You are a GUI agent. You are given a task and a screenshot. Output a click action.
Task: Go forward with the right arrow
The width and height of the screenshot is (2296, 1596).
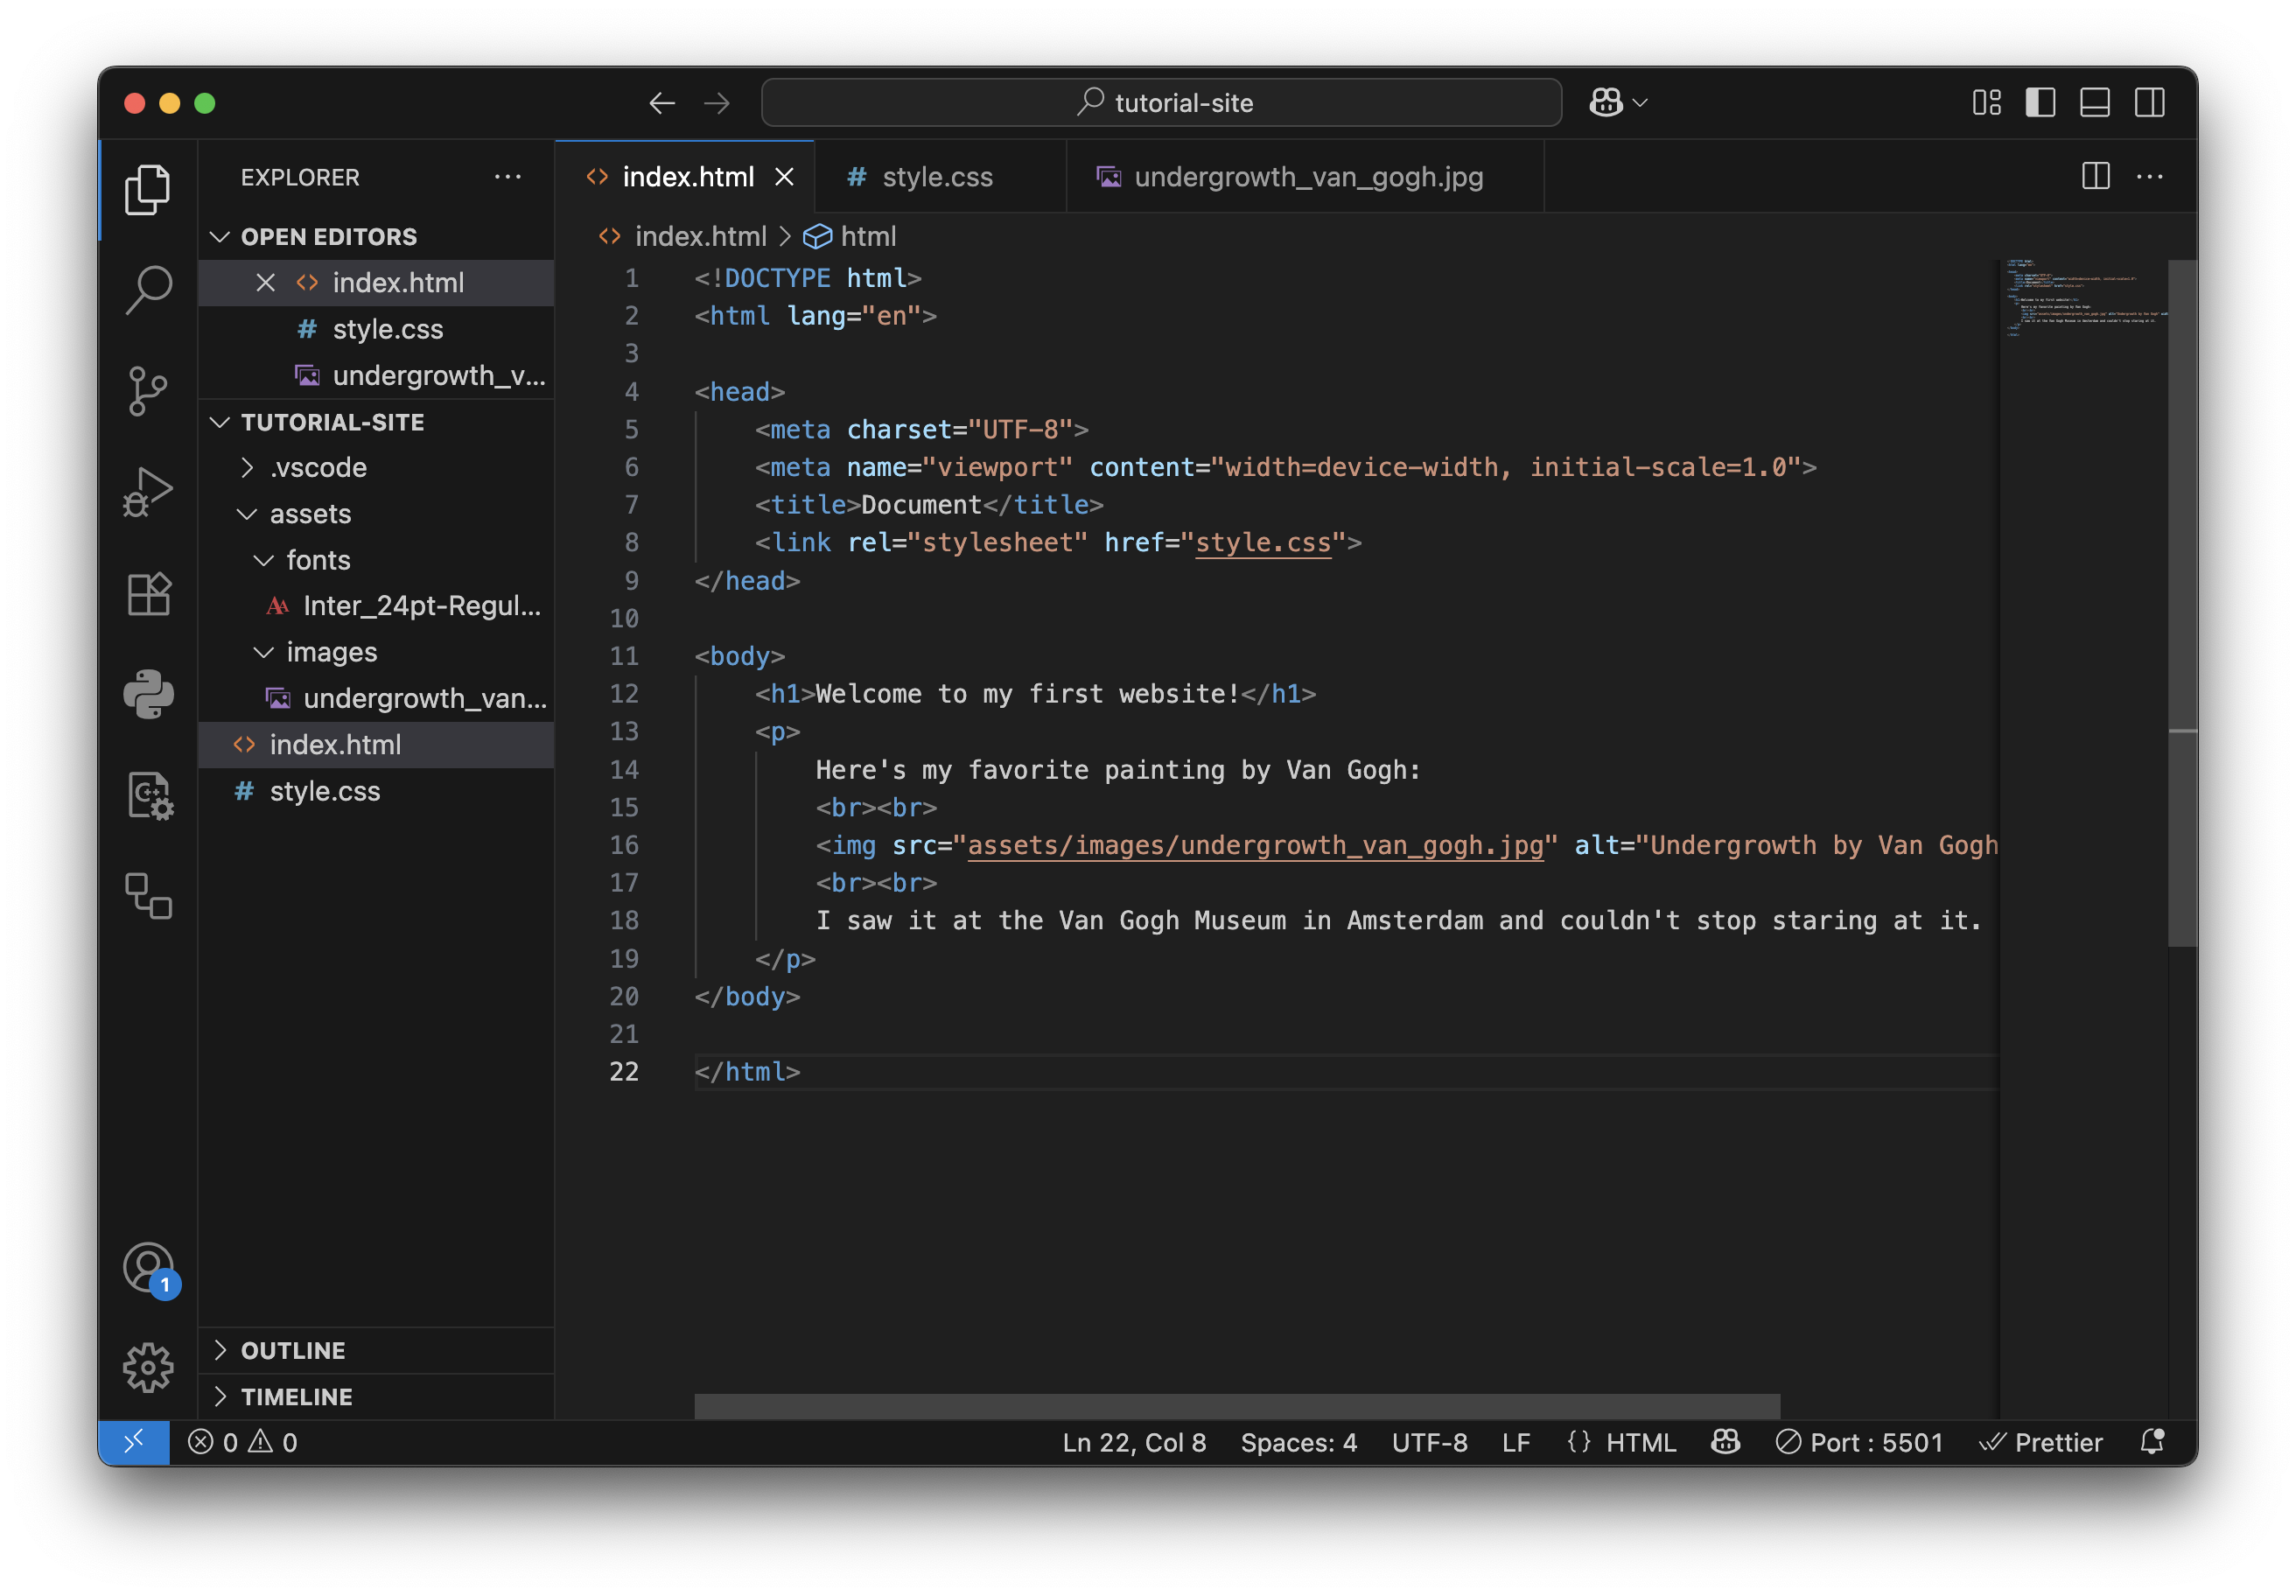[717, 103]
